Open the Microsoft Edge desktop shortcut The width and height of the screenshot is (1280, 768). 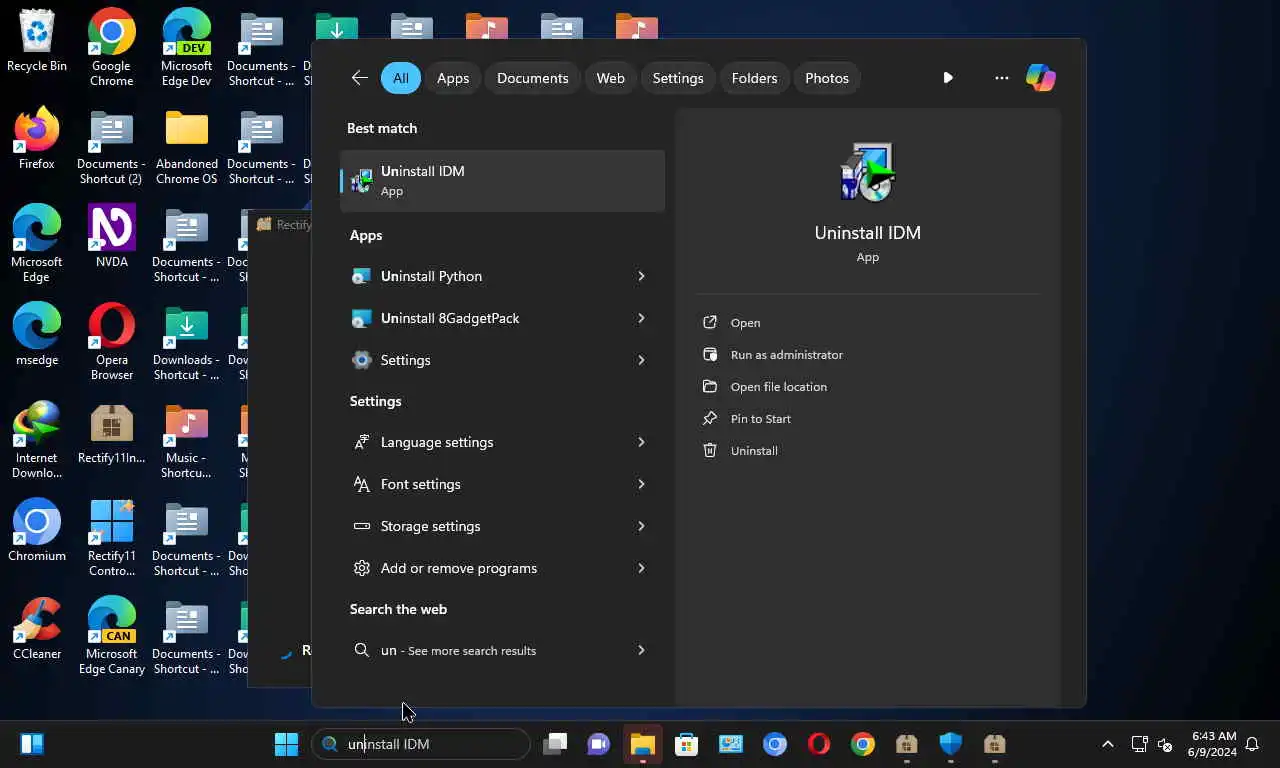pyautogui.click(x=37, y=244)
